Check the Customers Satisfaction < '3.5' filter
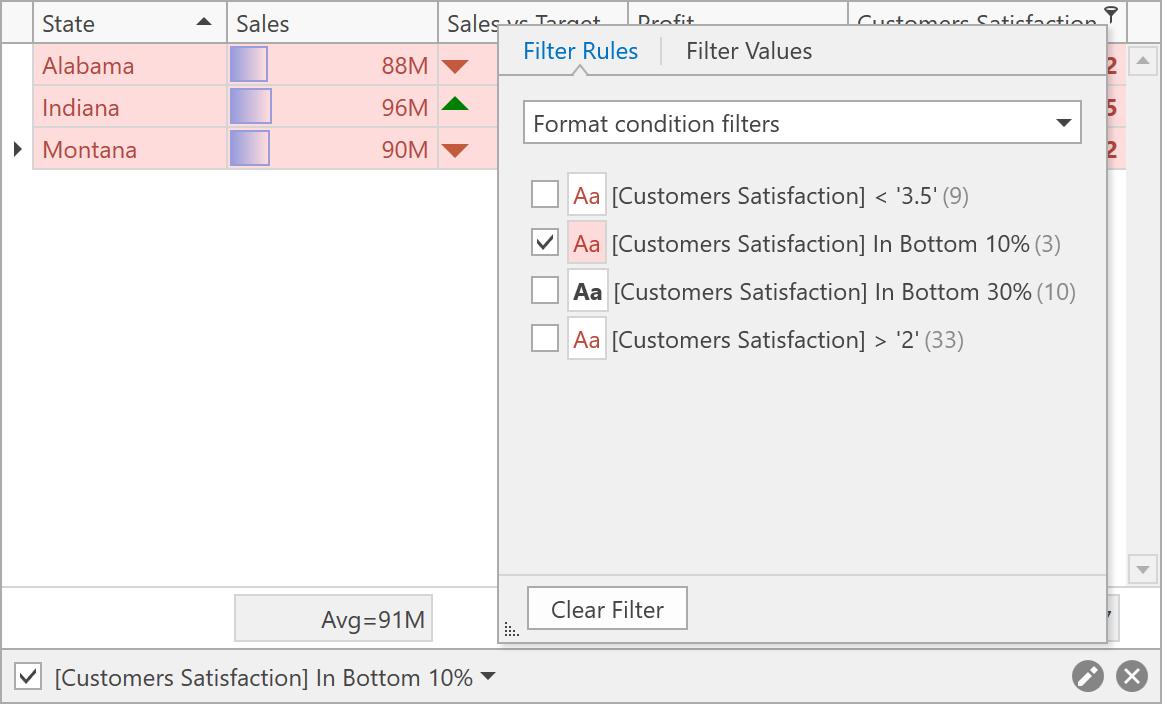Viewport: 1162px width, 704px height. pyautogui.click(x=545, y=195)
